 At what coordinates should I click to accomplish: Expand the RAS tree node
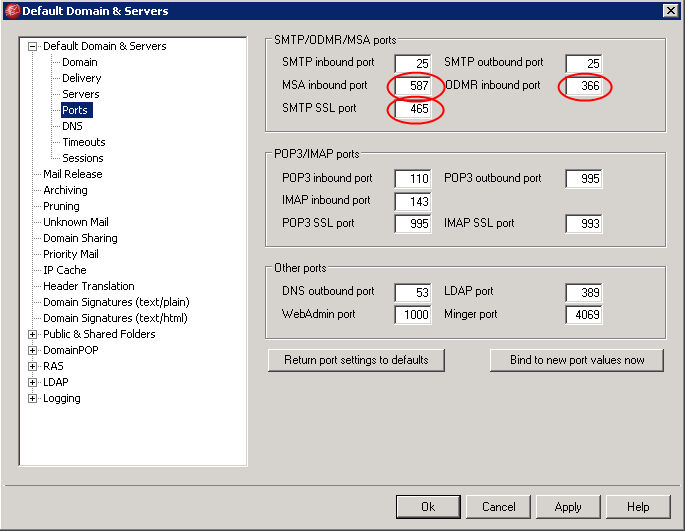point(32,366)
